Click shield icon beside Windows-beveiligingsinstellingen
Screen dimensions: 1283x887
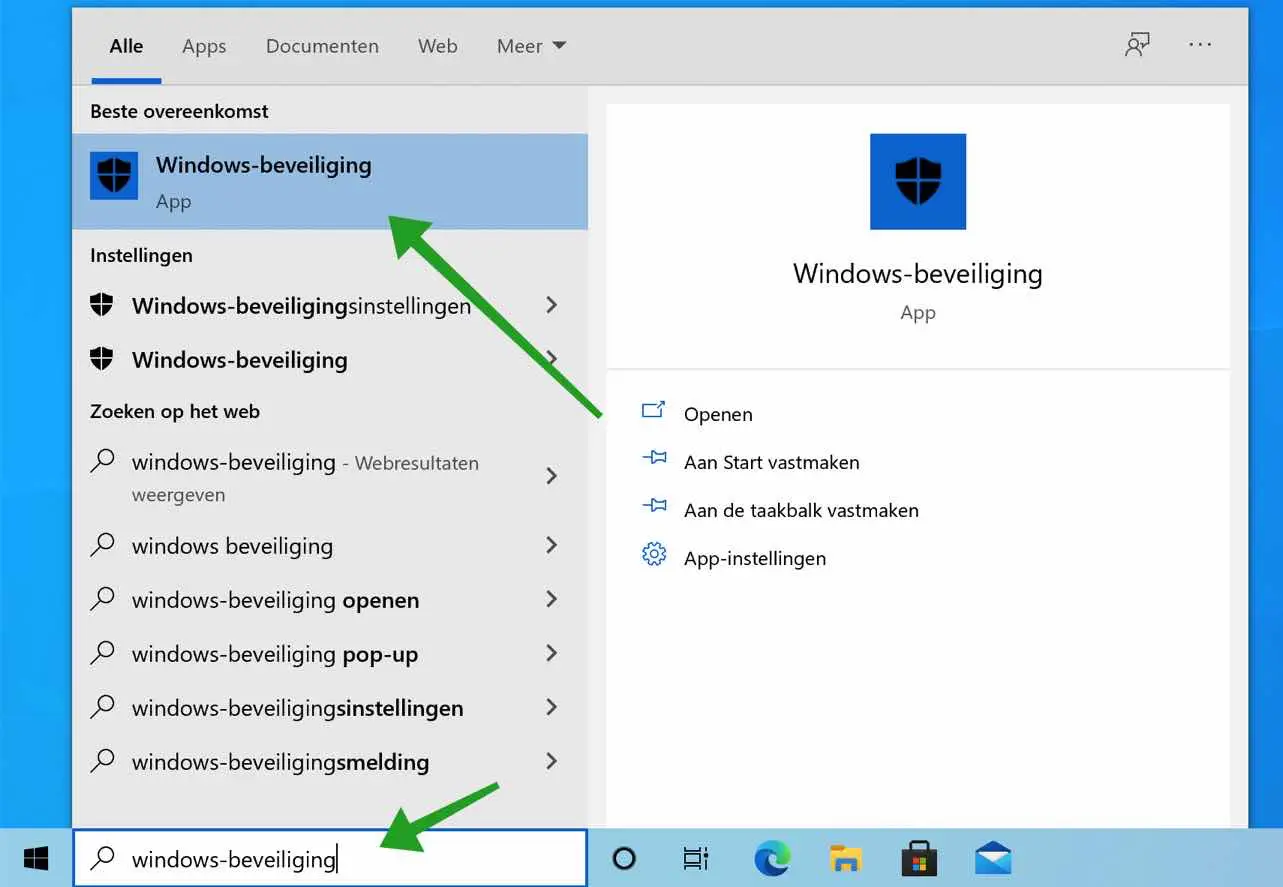tap(102, 305)
